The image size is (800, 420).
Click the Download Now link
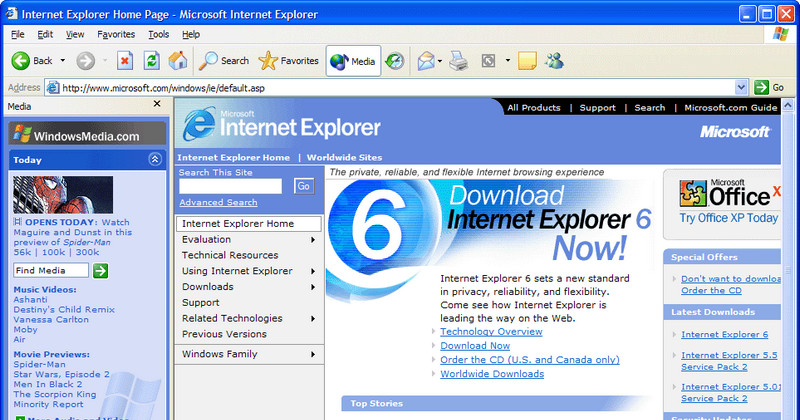(x=475, y=345)
